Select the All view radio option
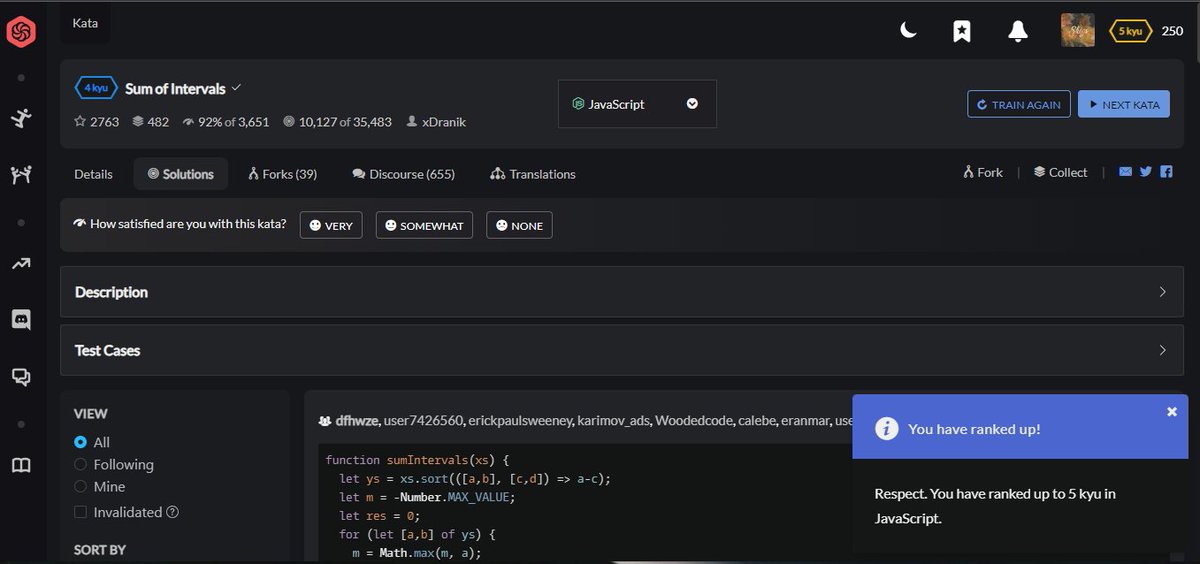 pos(80,442)
